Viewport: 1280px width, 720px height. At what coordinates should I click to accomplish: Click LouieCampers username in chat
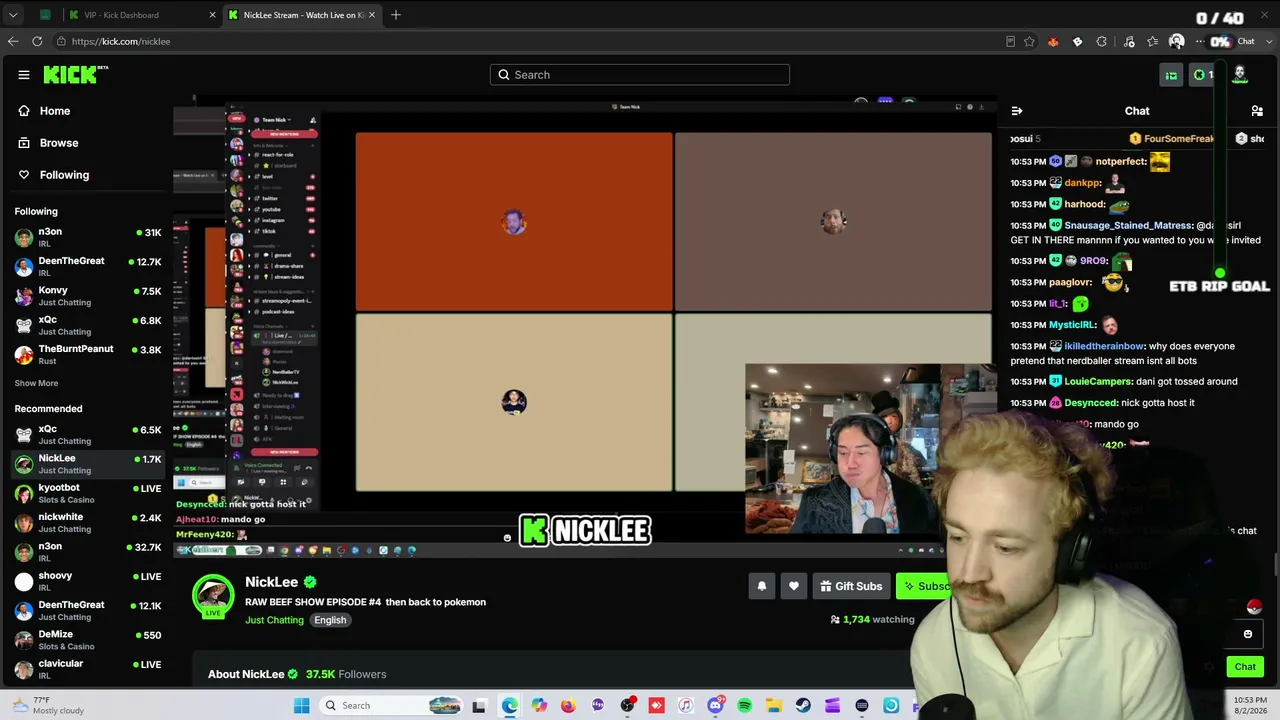point(1099,381)
